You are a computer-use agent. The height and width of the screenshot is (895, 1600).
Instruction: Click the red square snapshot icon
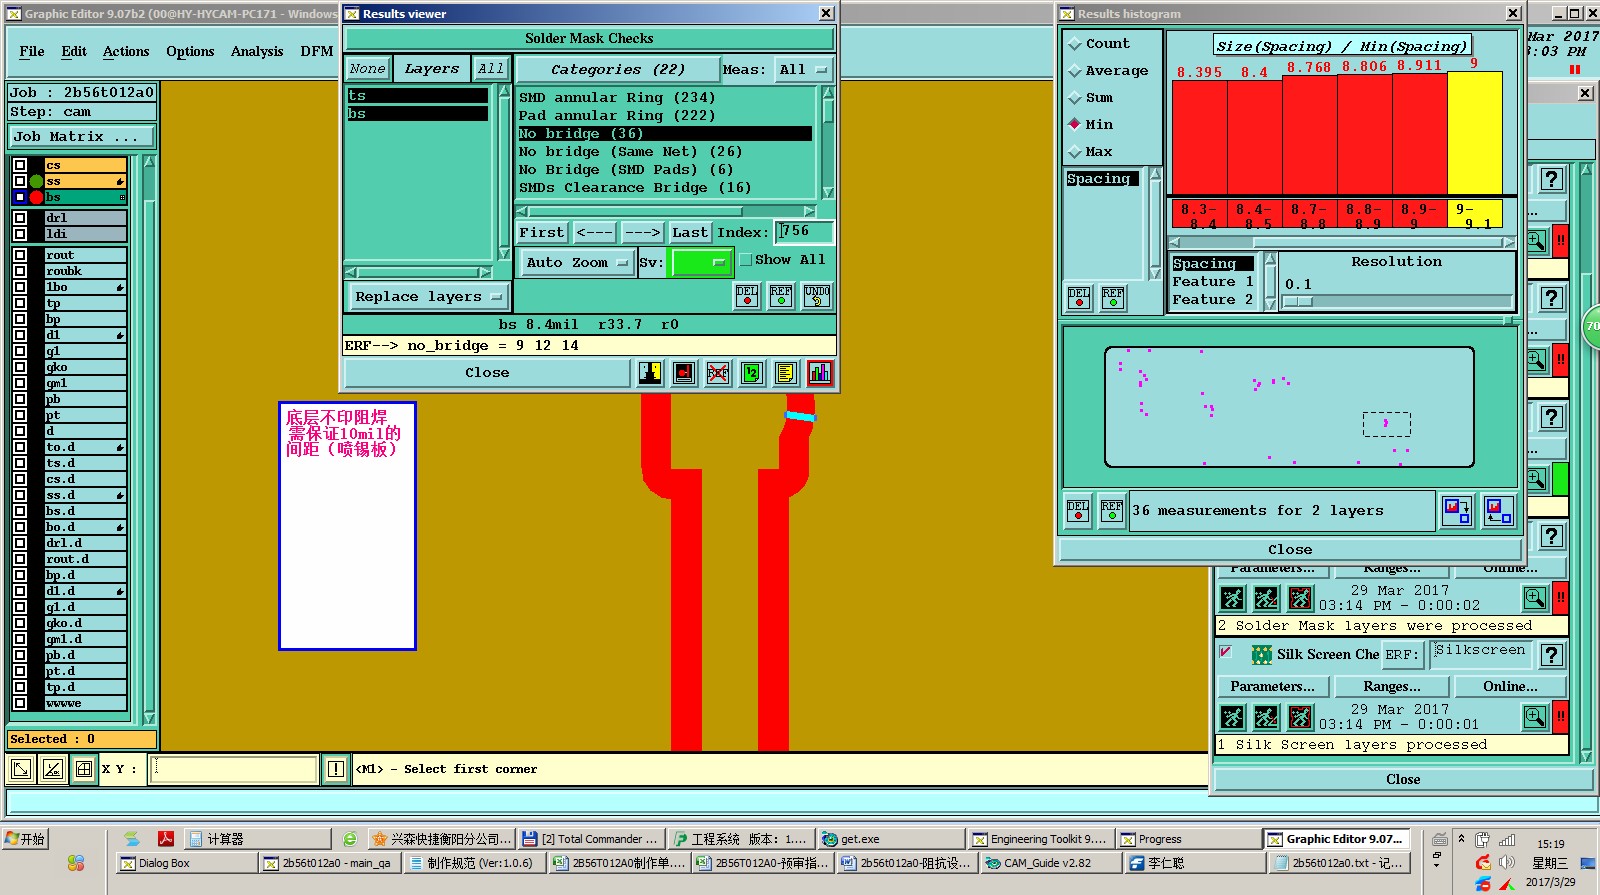click(x=684, y=373)
